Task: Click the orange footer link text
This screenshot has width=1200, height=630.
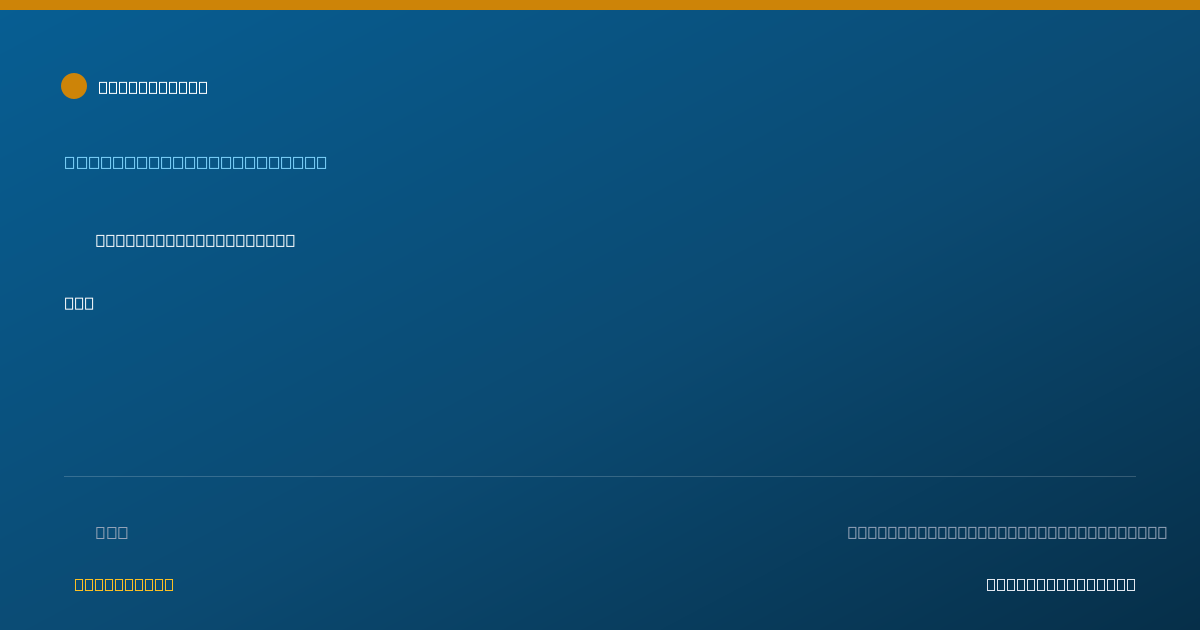Action: [x=124, y=584]
